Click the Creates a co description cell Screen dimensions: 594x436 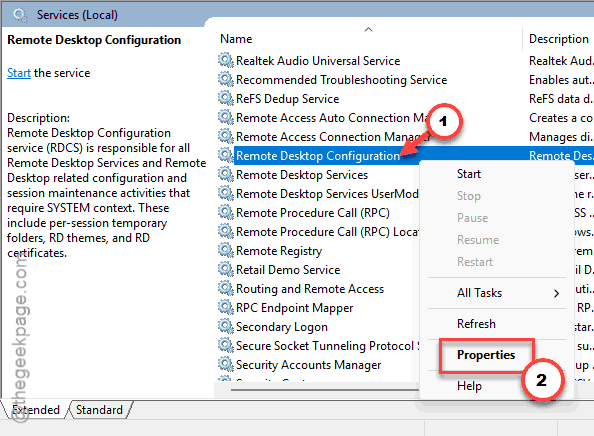pos(561,117)
